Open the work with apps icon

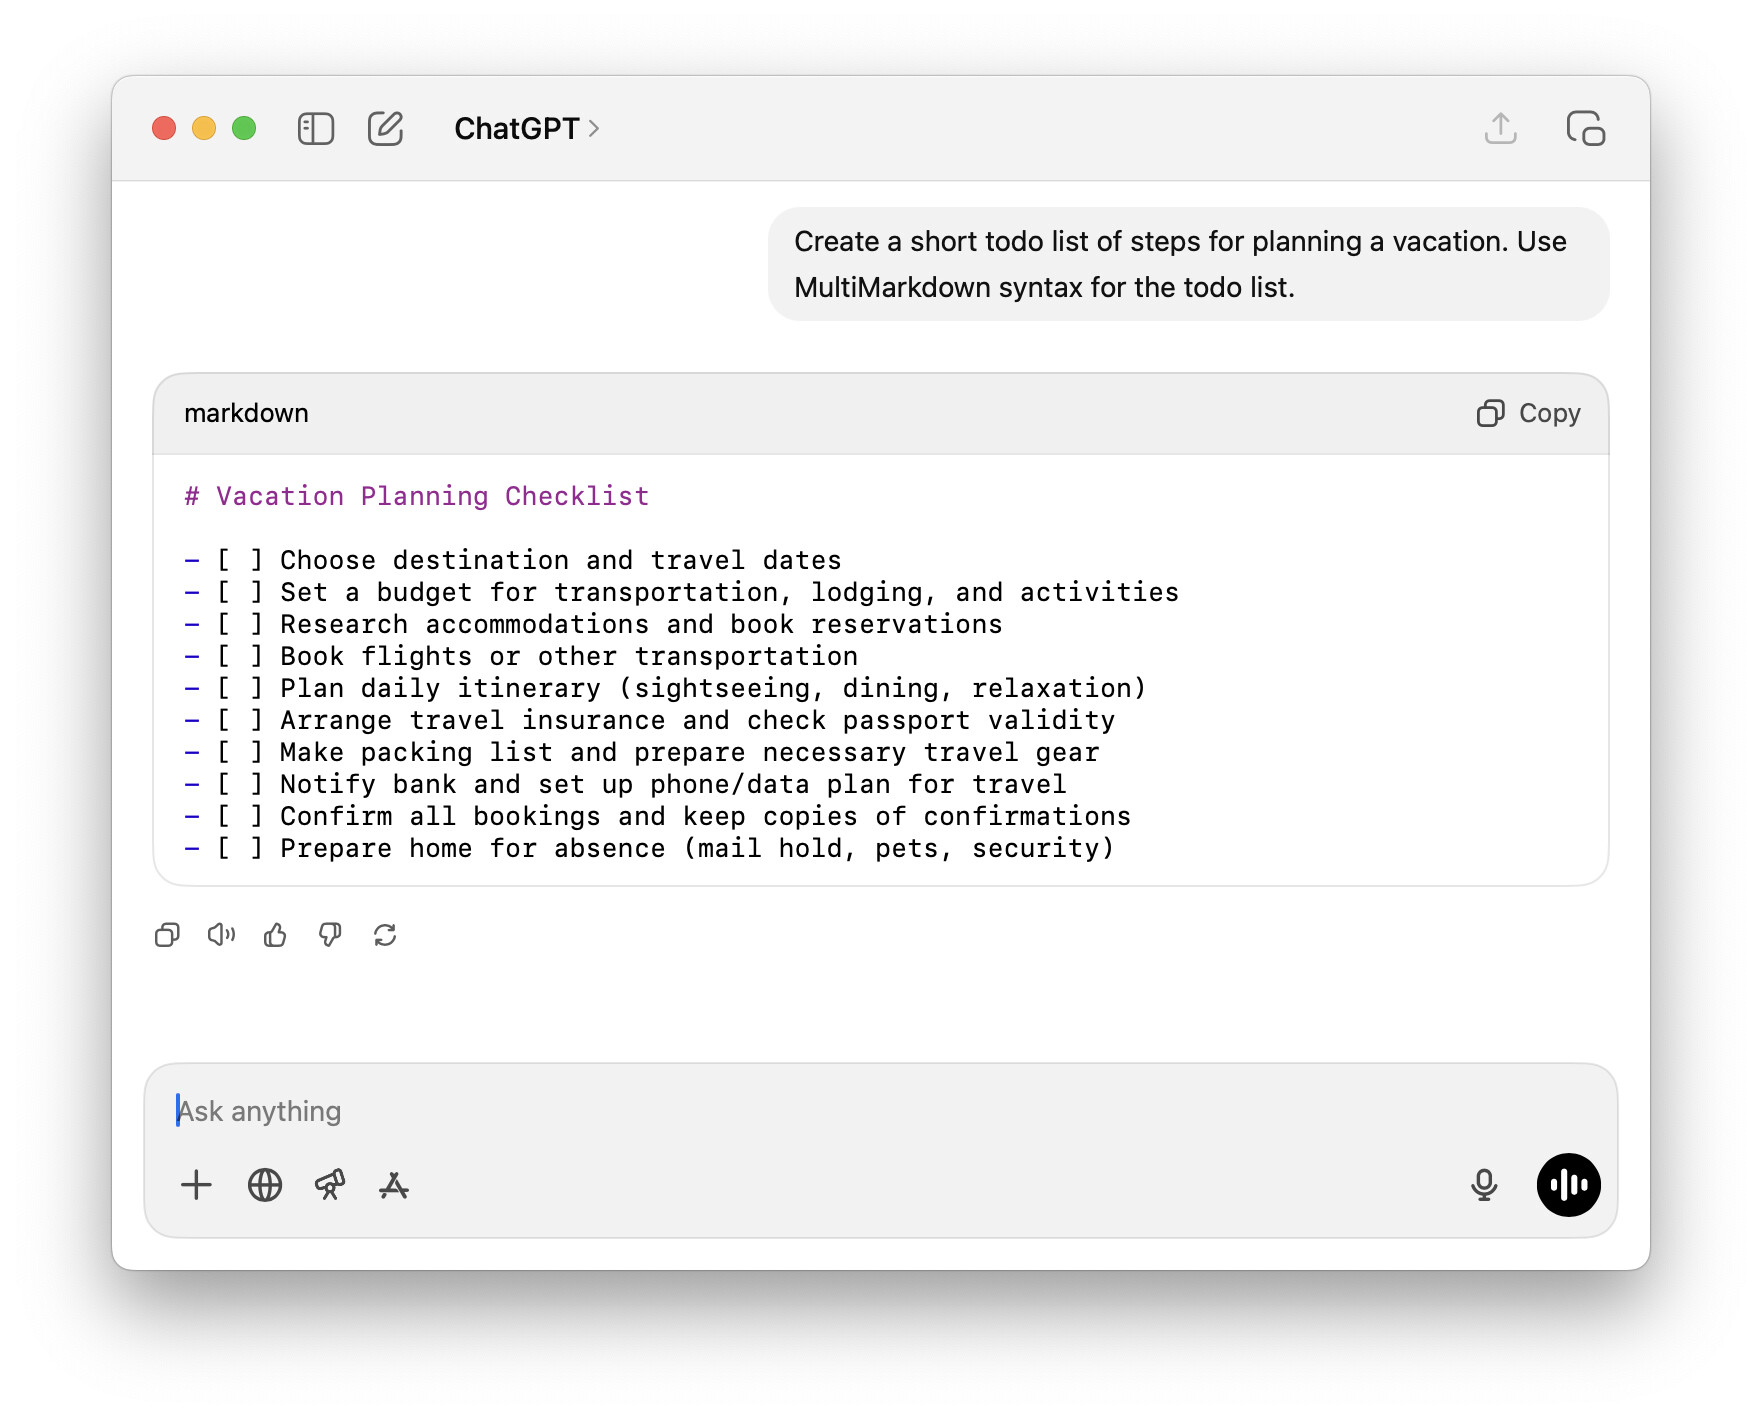[394, 1185]
